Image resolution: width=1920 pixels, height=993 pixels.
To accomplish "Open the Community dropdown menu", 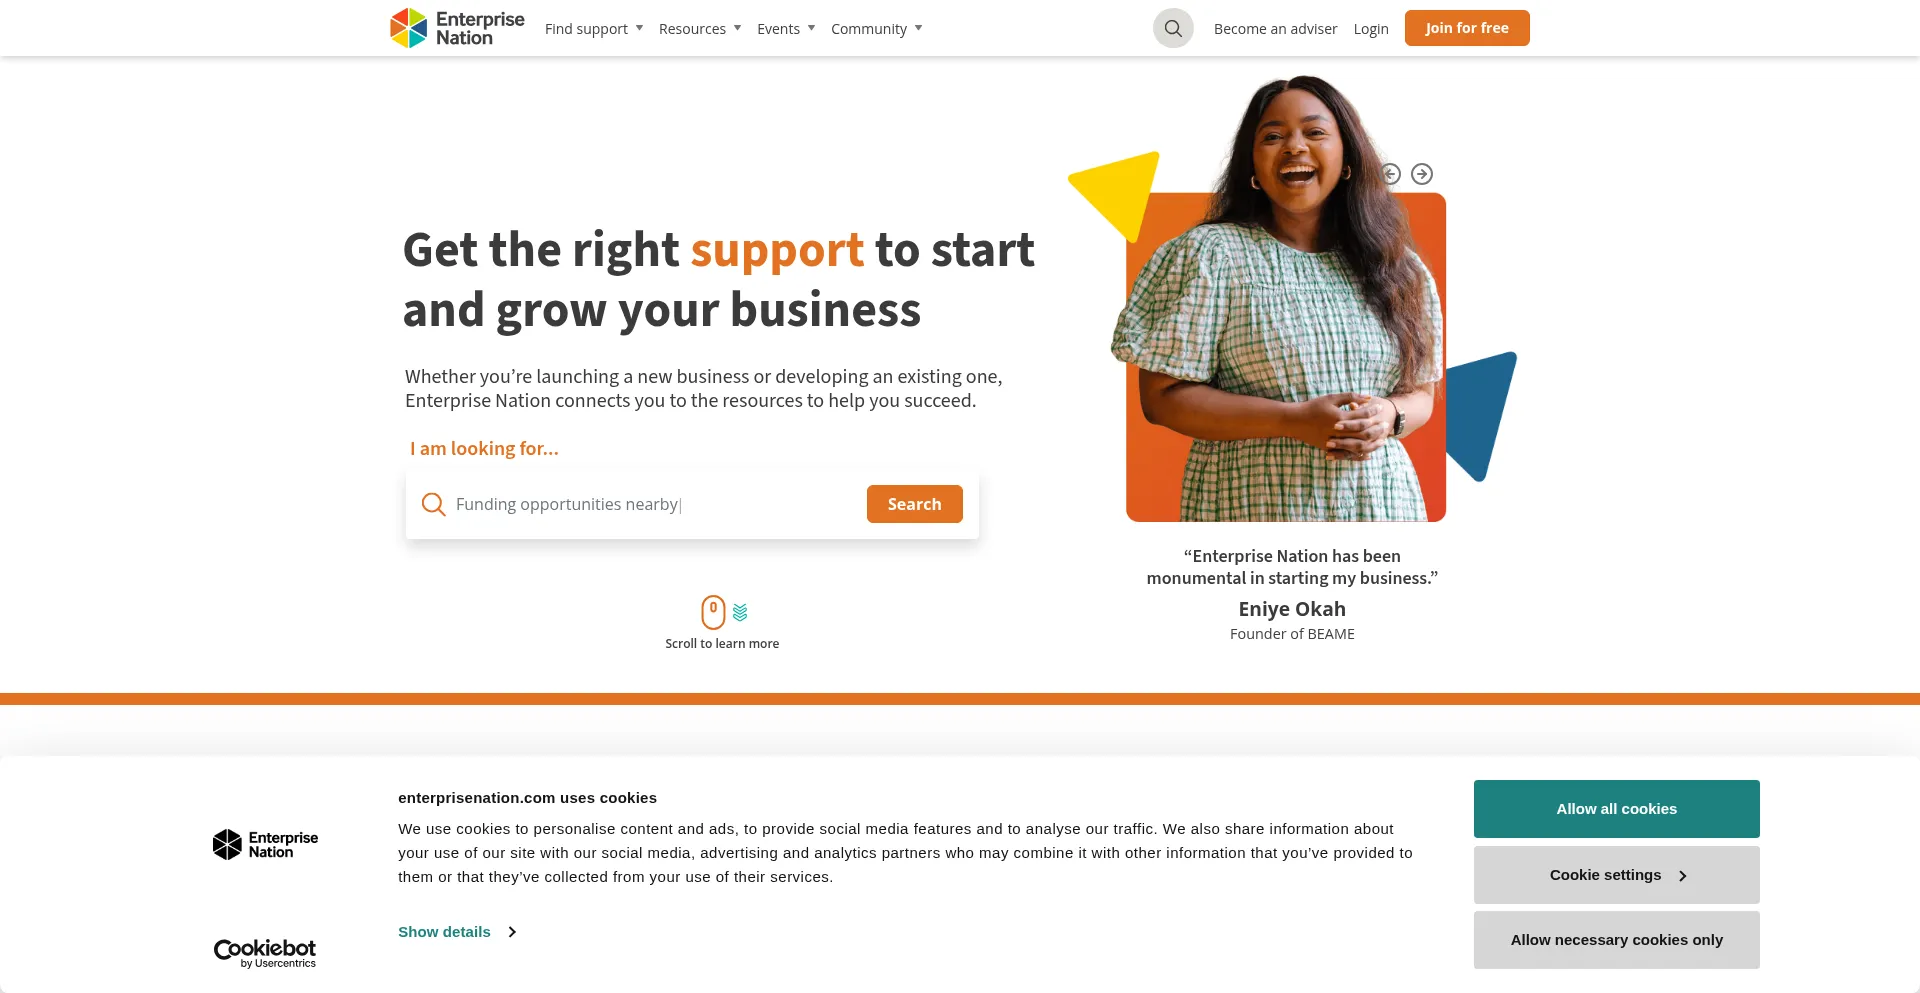I will click(877, 29).
